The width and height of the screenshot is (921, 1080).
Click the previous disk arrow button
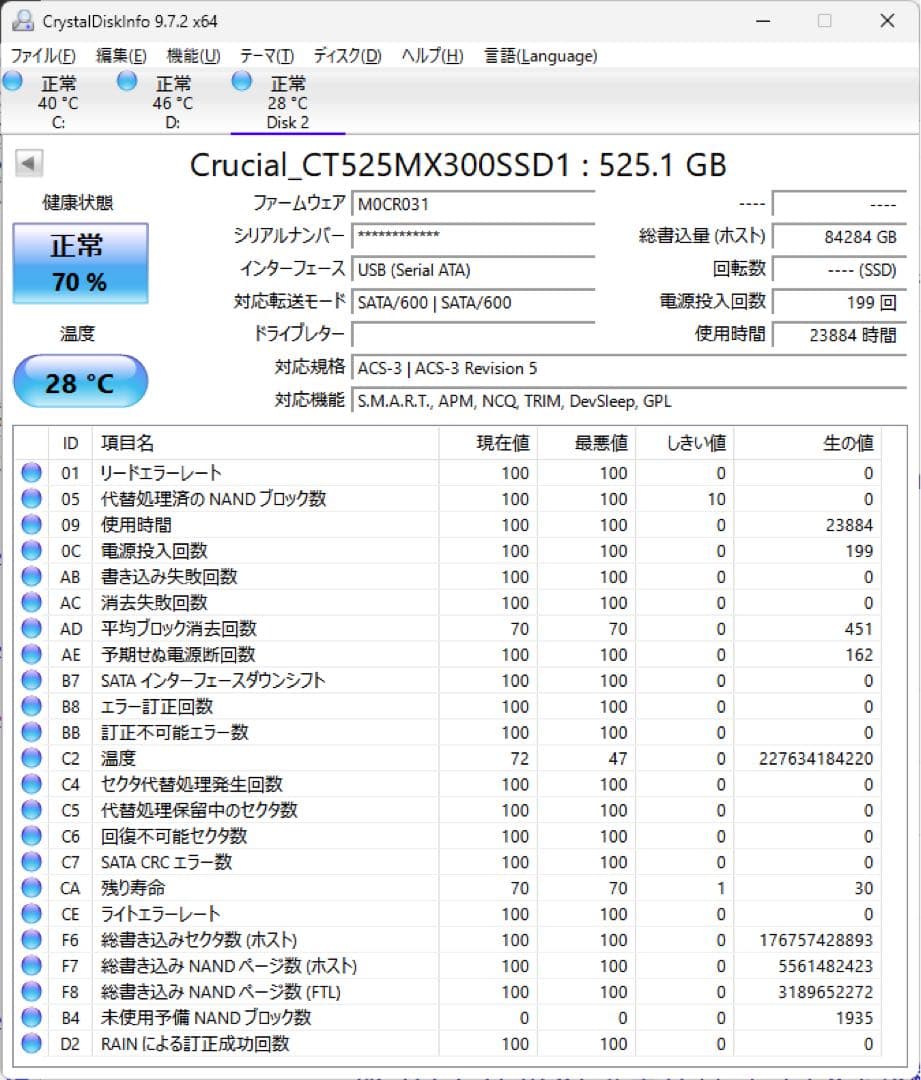pyautogui.click(x=29, y=163)
